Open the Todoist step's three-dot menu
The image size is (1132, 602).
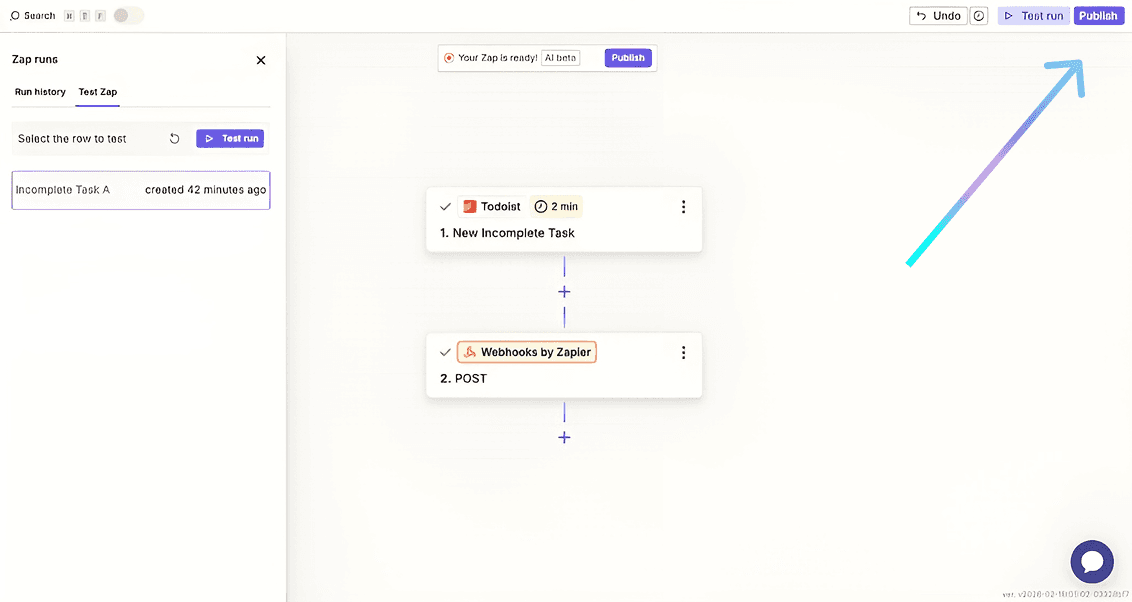pyautogui.click(x=683, y=206)
